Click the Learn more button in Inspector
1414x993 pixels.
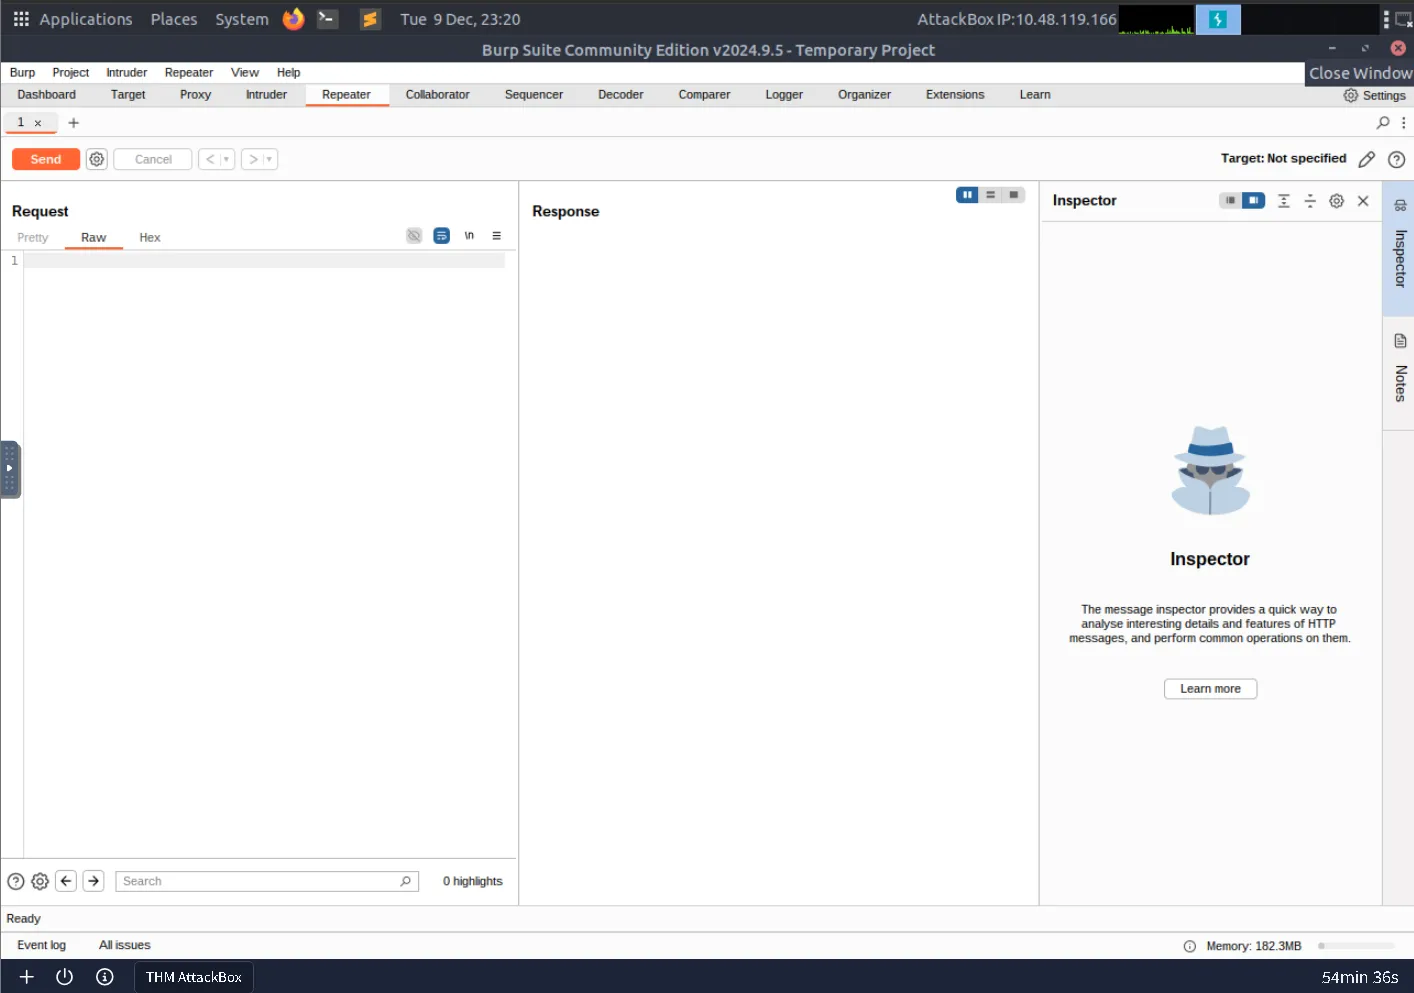(1210, 689)
